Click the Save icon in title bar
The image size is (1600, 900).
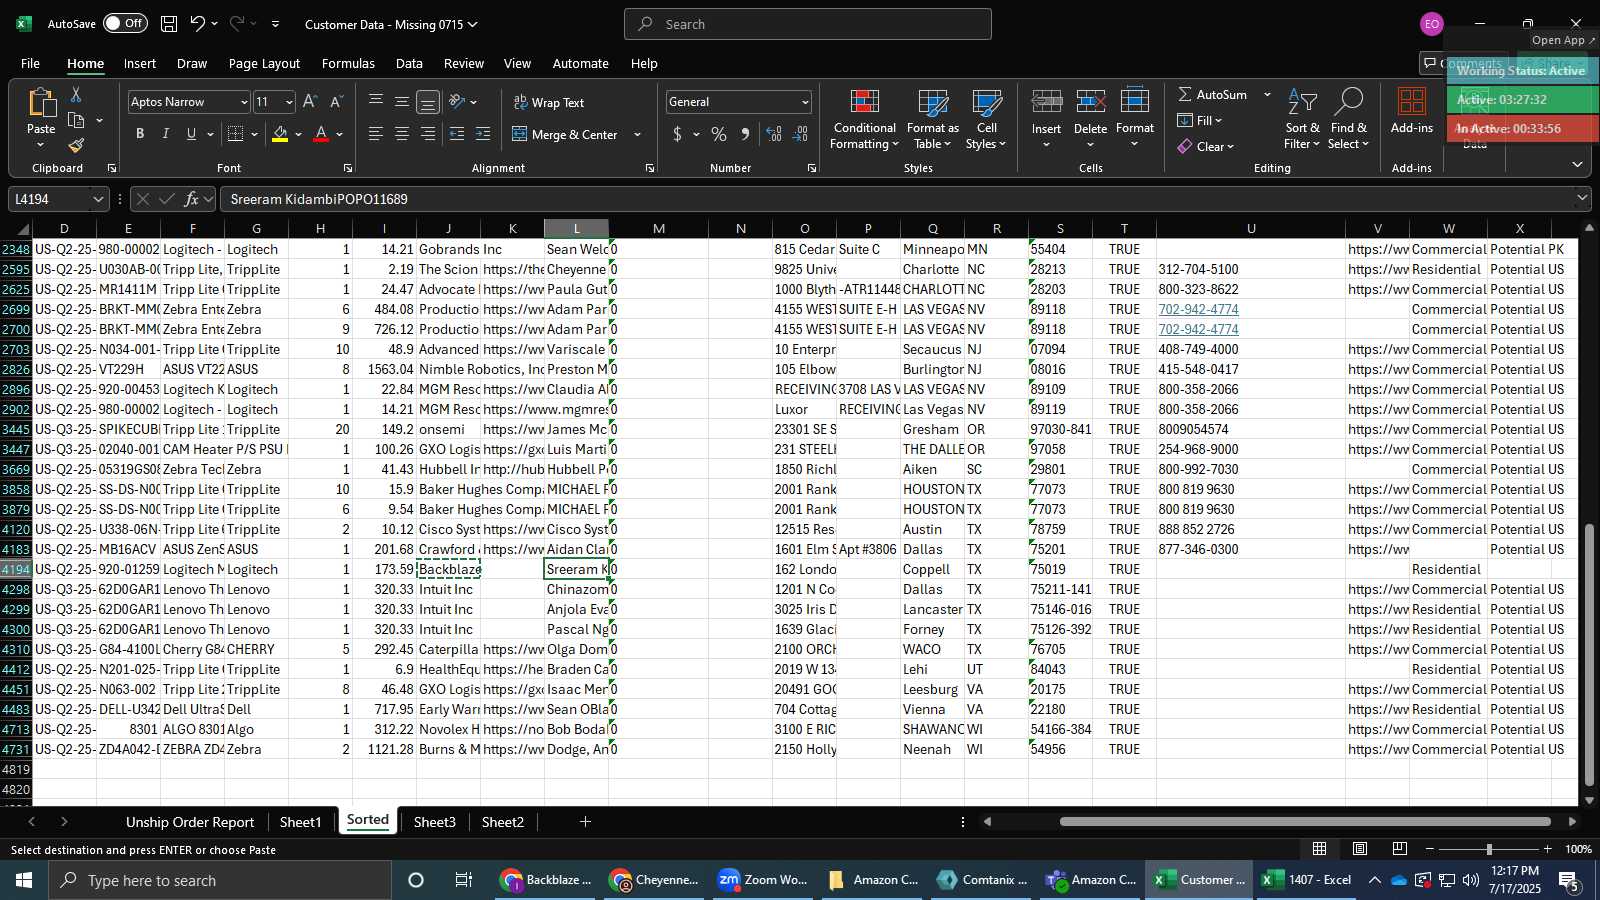point(169,24)
